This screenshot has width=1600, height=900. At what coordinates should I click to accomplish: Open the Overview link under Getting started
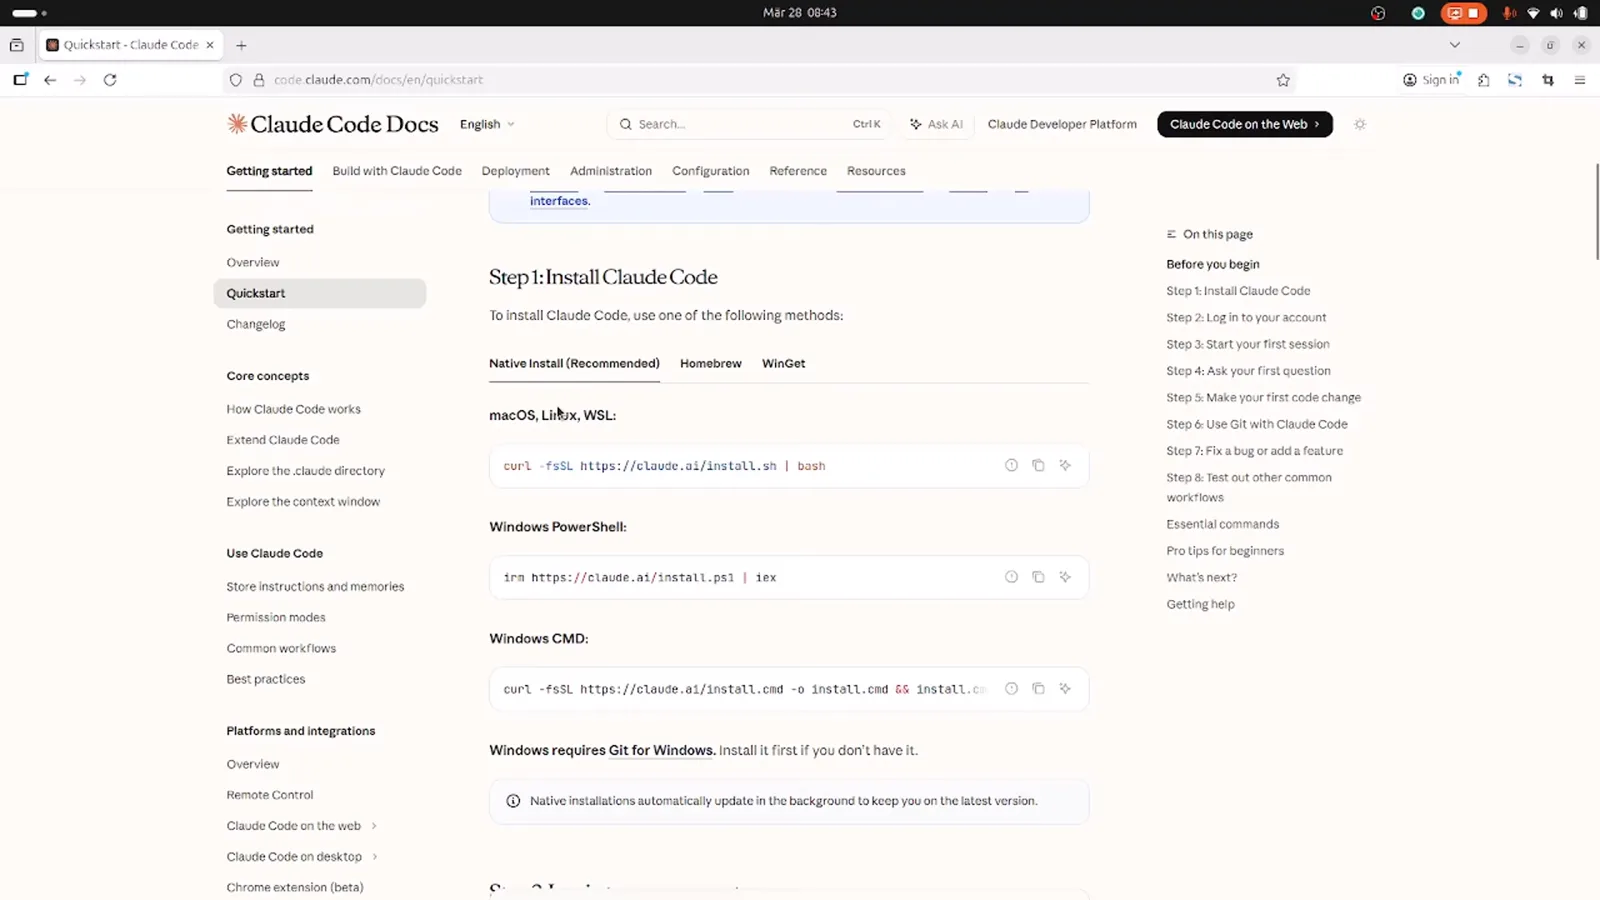pos(253,262)
